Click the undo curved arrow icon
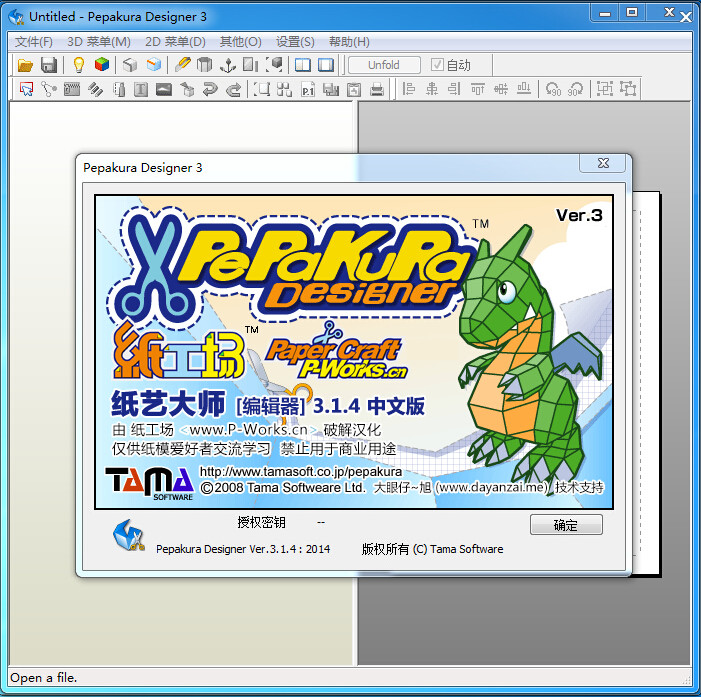701x697 pixels. coord(210,89)
